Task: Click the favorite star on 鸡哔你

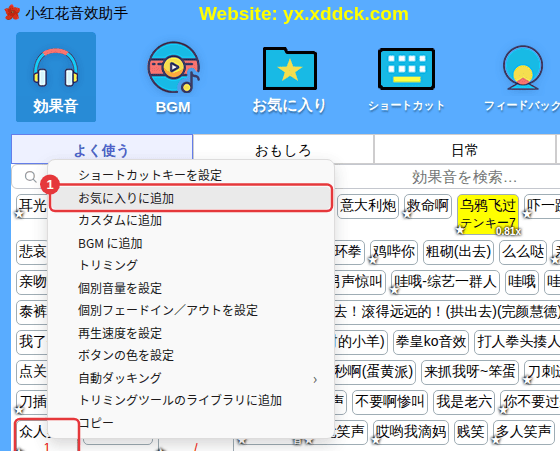Action: 373,261
